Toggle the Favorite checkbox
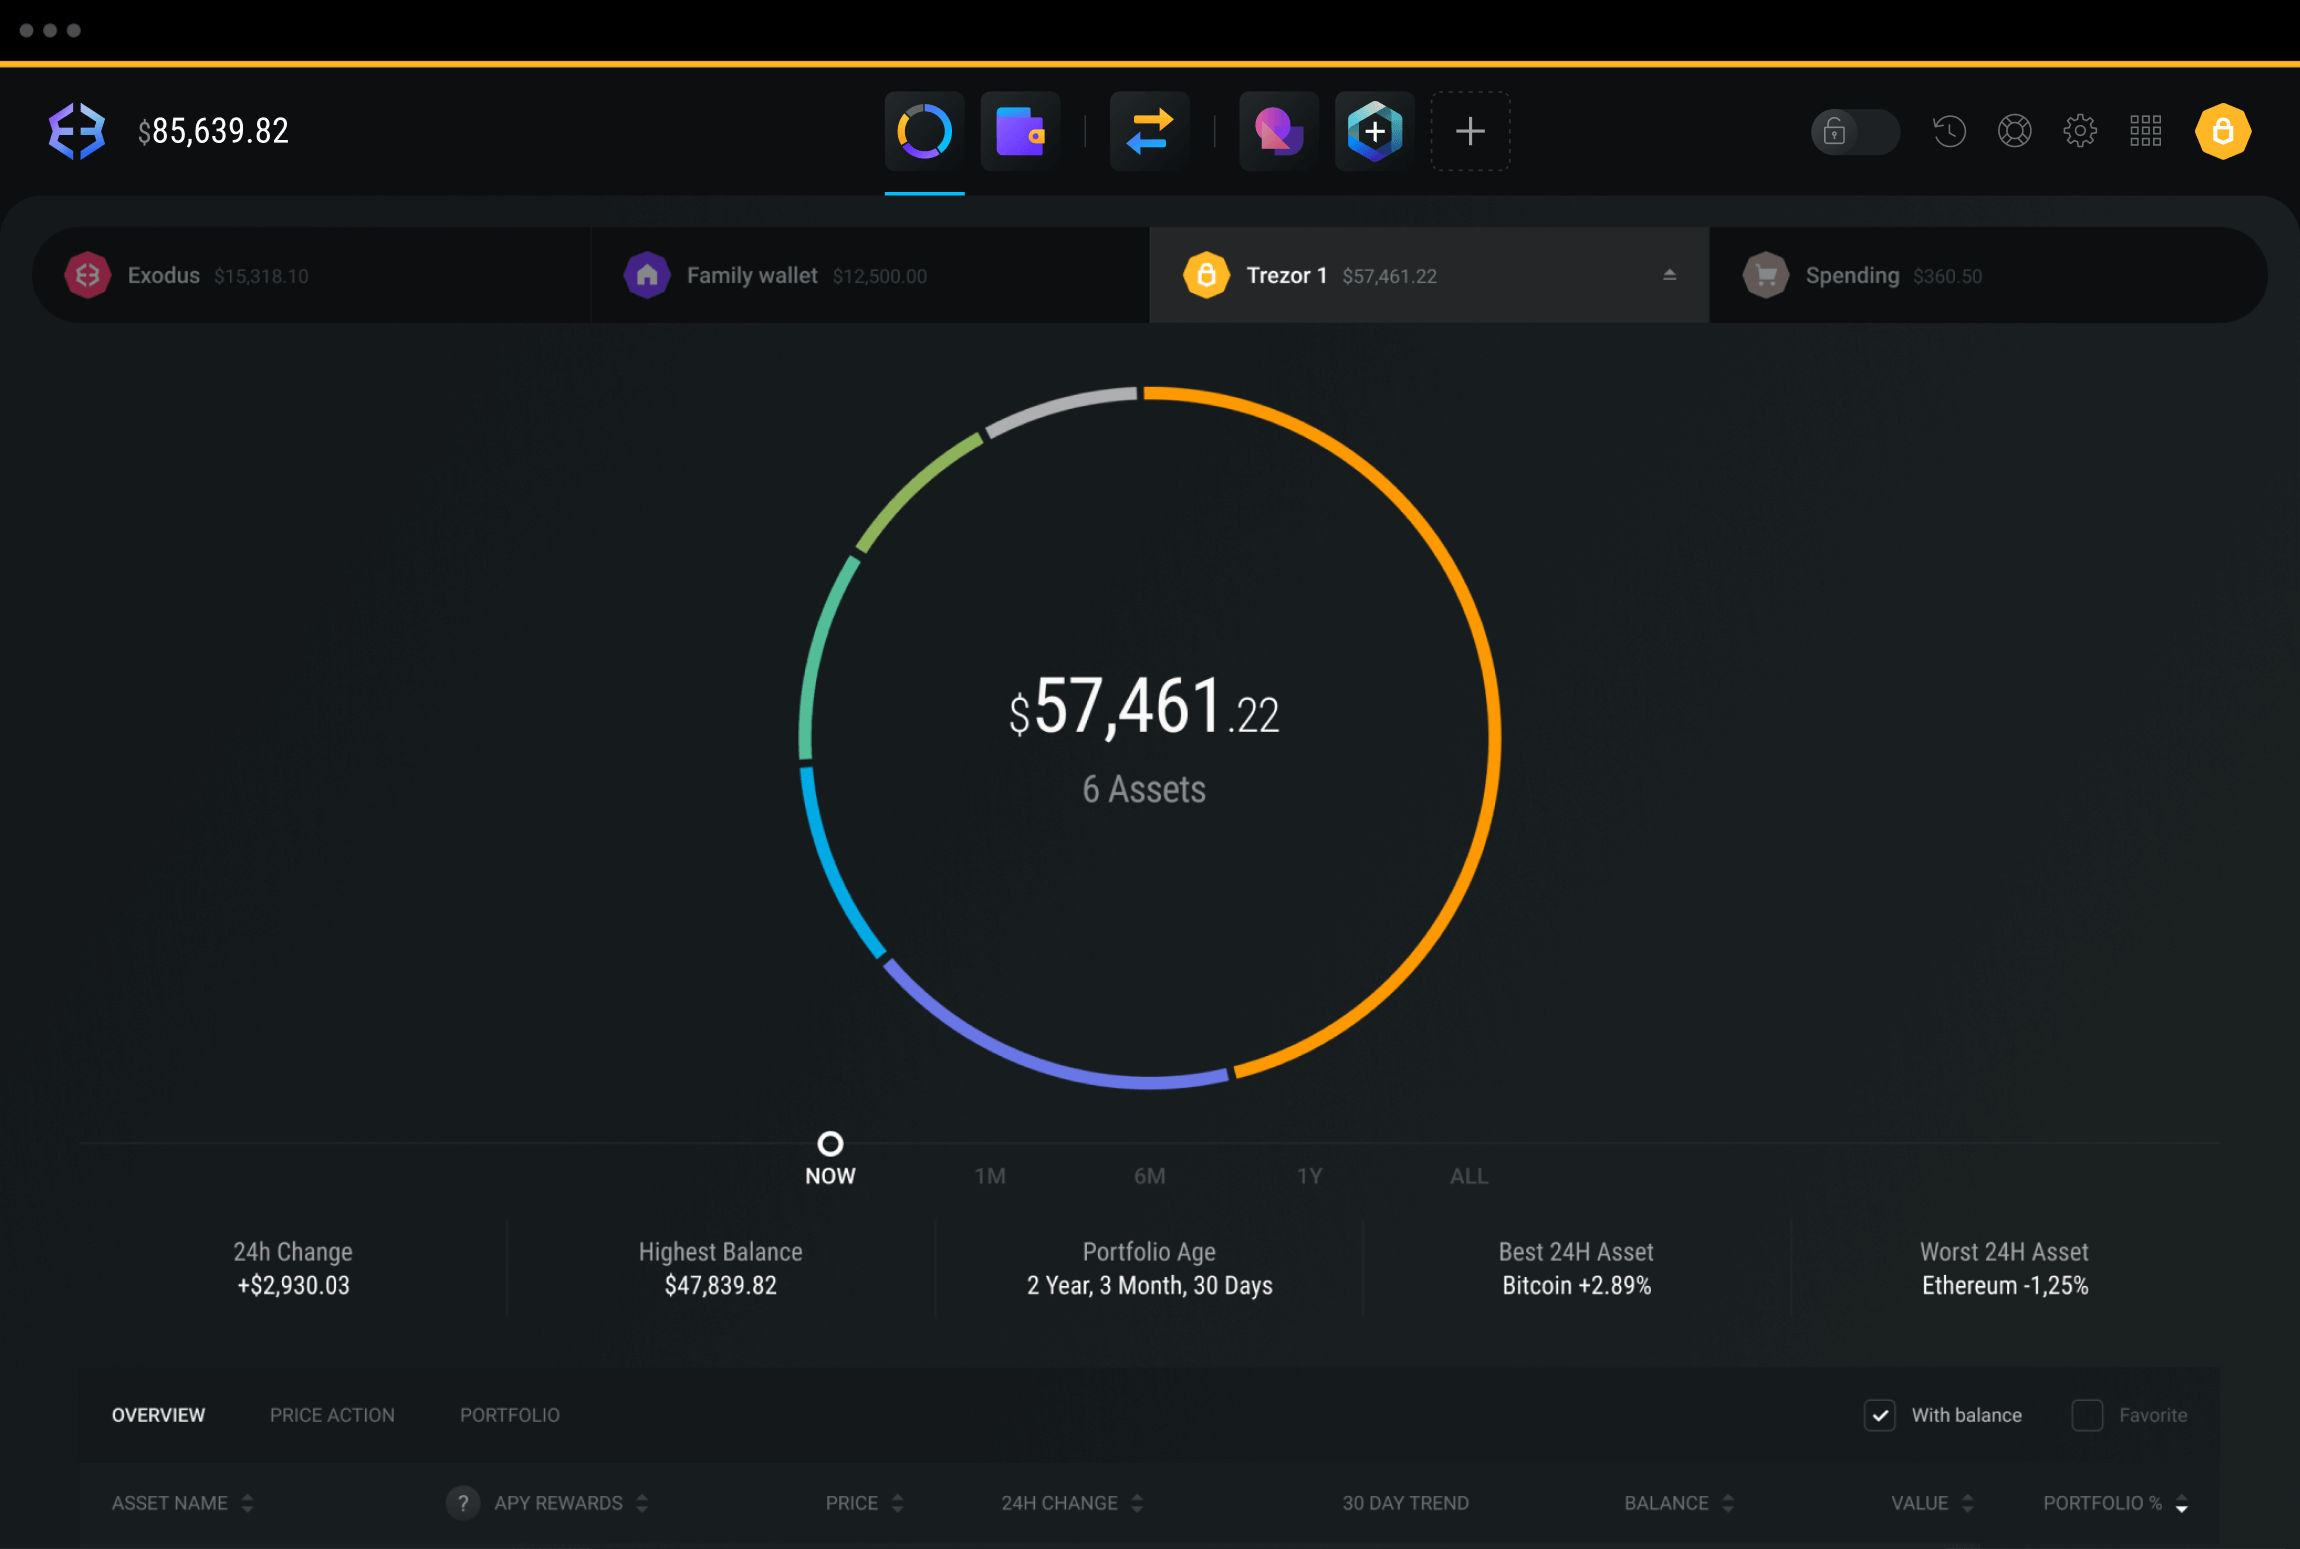Viewport: 2300px width, 1549px height. 2087,1416
